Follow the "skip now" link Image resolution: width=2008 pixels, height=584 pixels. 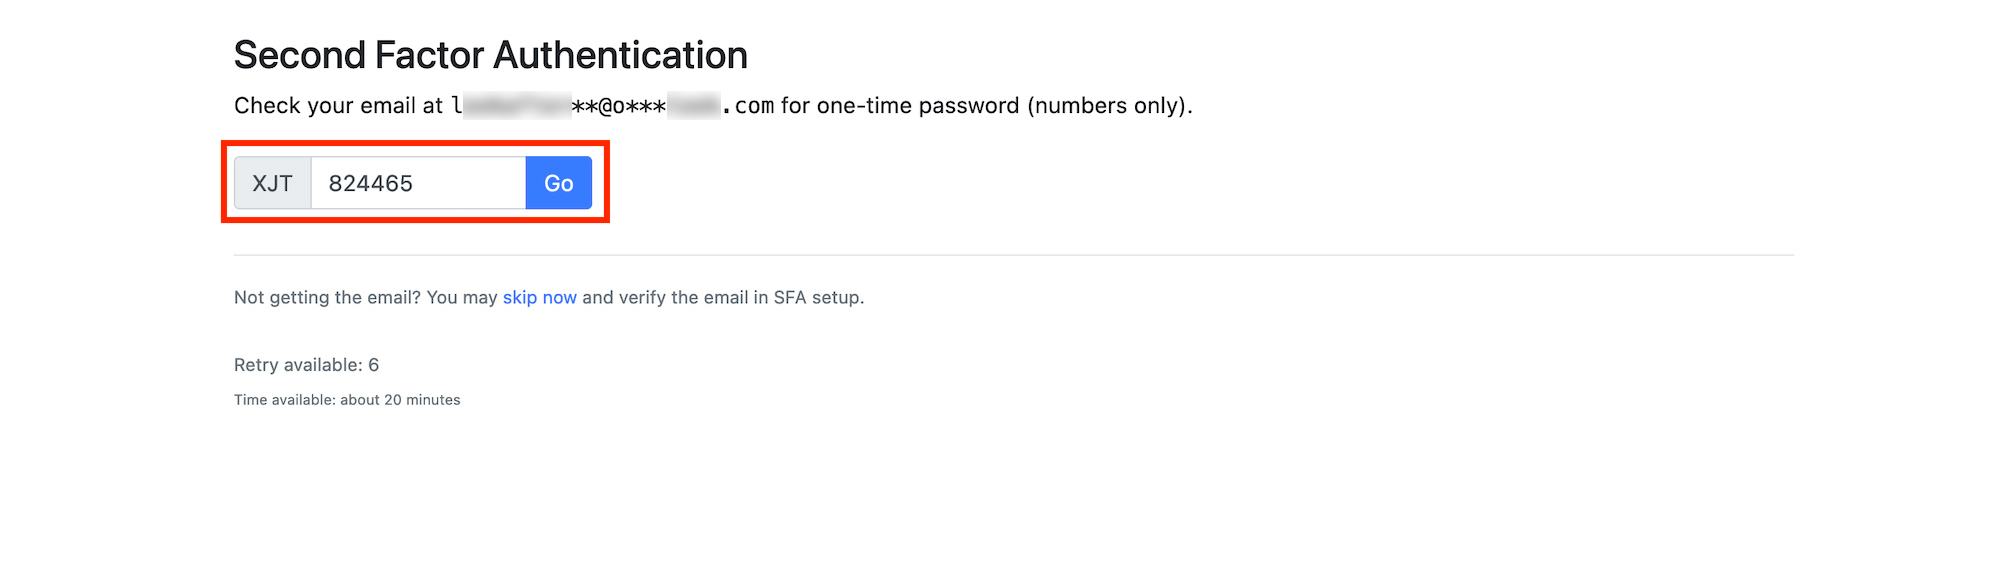click(539, 297)
